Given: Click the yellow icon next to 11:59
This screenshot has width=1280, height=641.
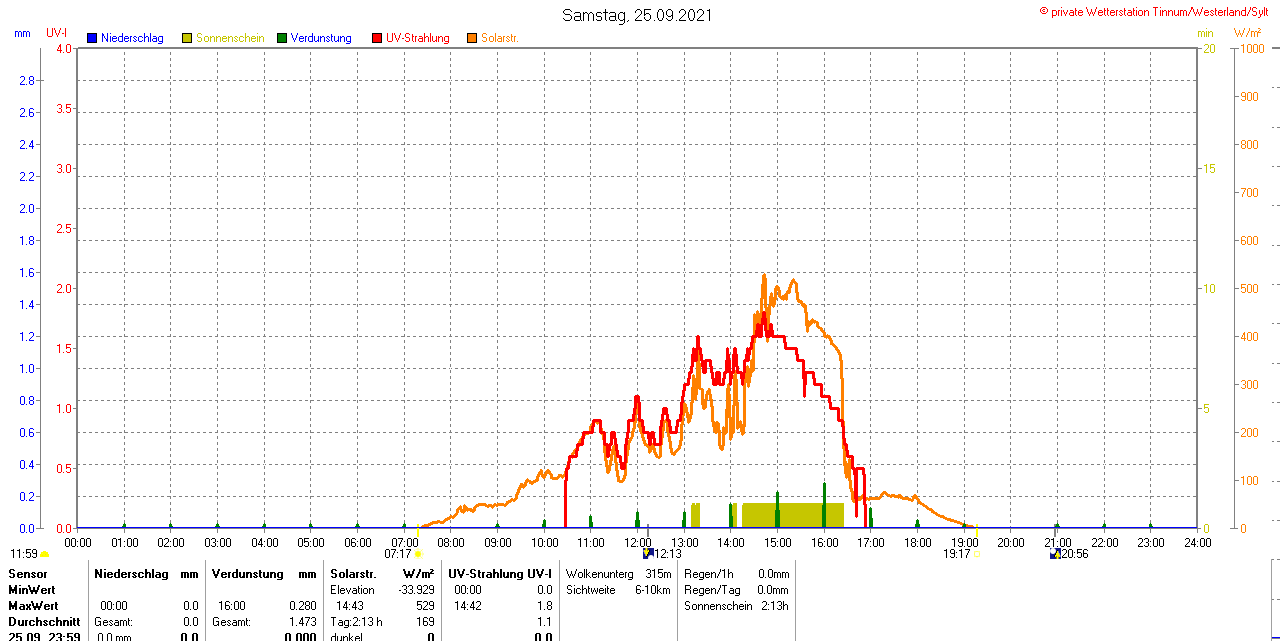Looking at the screenshot, I should coord(44,554).
